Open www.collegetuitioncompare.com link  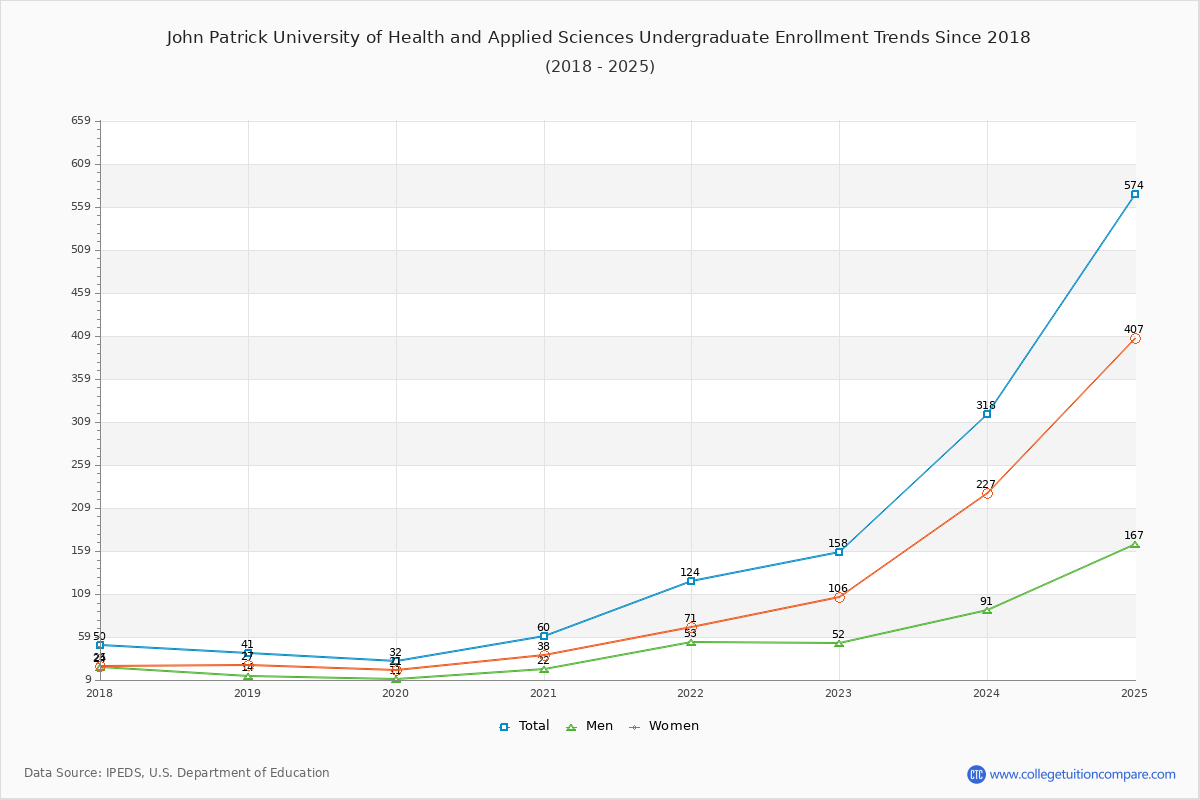tap(1083, 774)
